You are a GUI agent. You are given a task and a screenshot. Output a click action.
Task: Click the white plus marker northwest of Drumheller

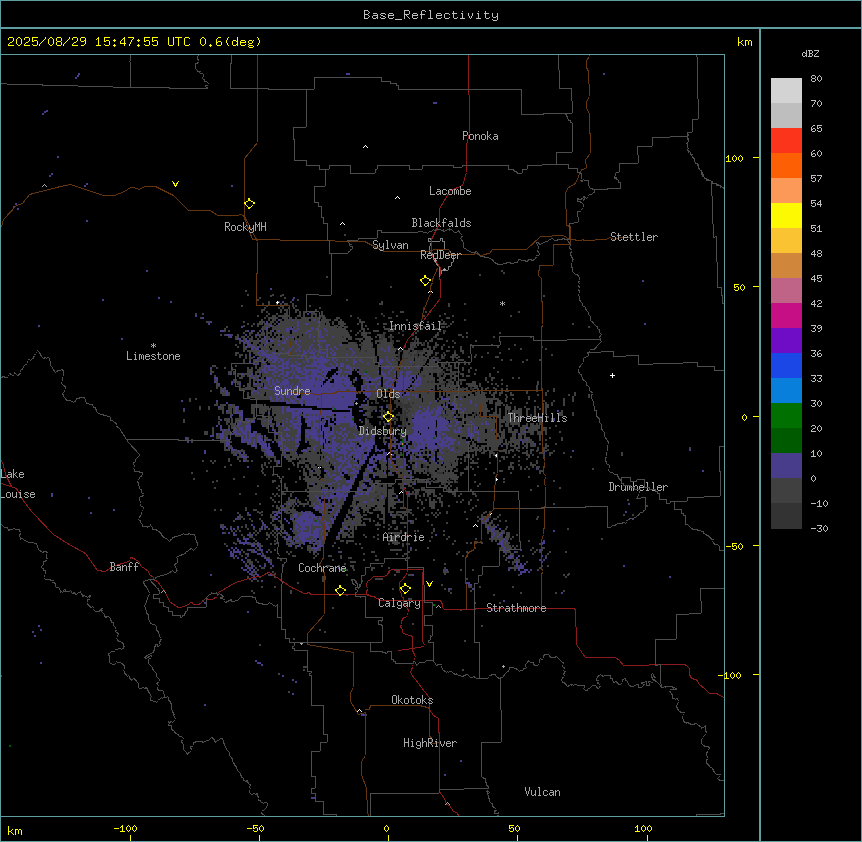[x=612, y=375]
